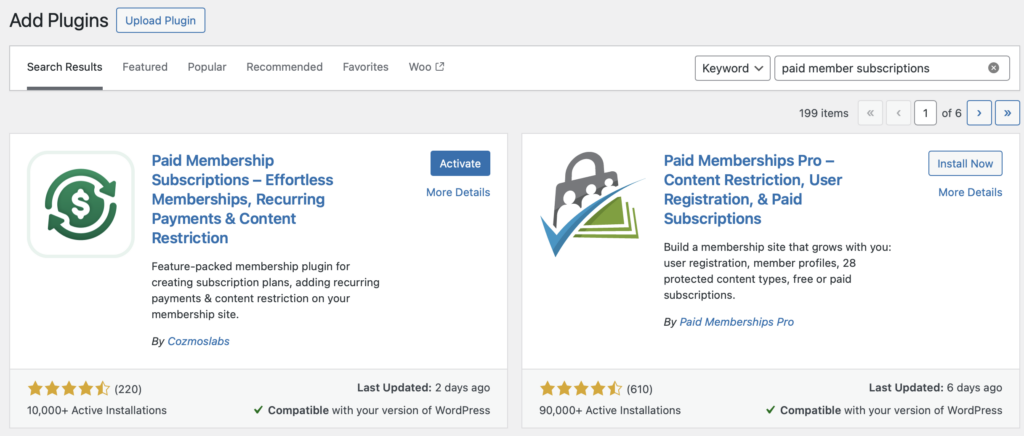
Task: Click the Compatible note under 6 days ago
Action: click(x=884, y=411)
